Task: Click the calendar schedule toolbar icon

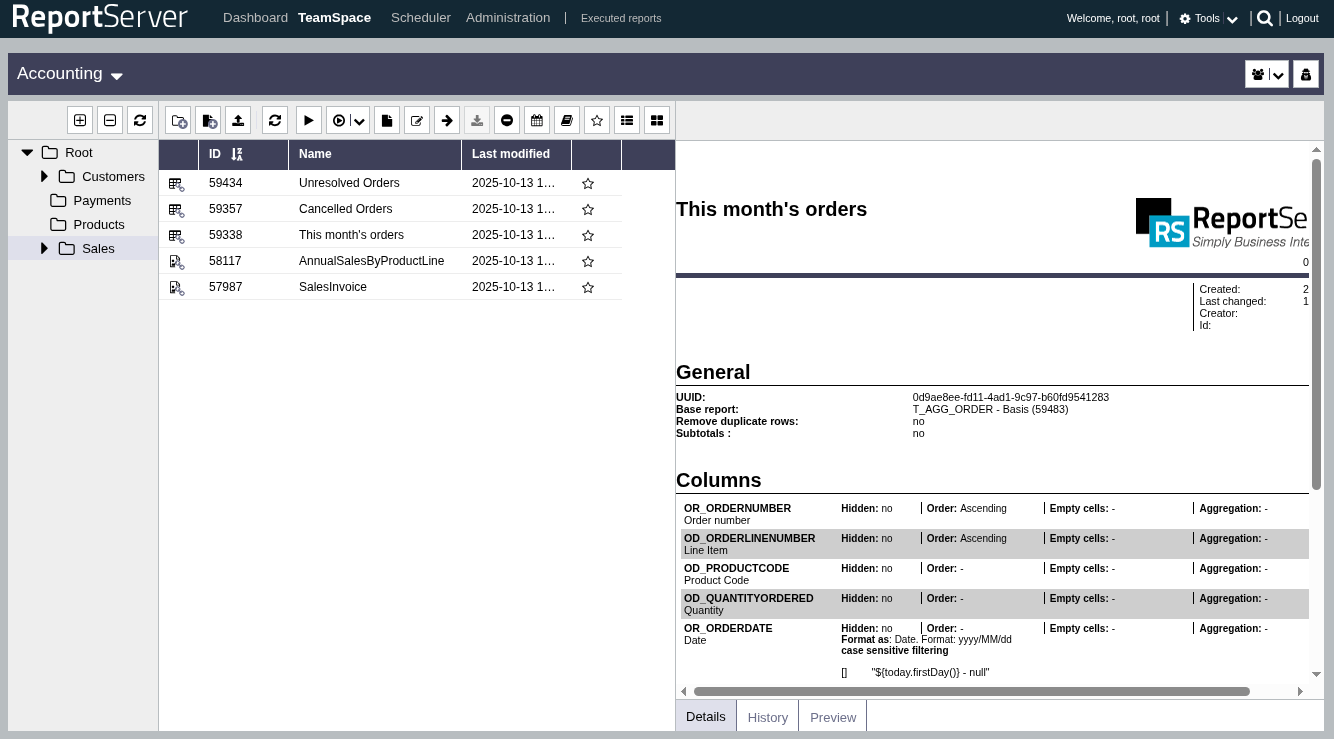Action: pos(537,120)
